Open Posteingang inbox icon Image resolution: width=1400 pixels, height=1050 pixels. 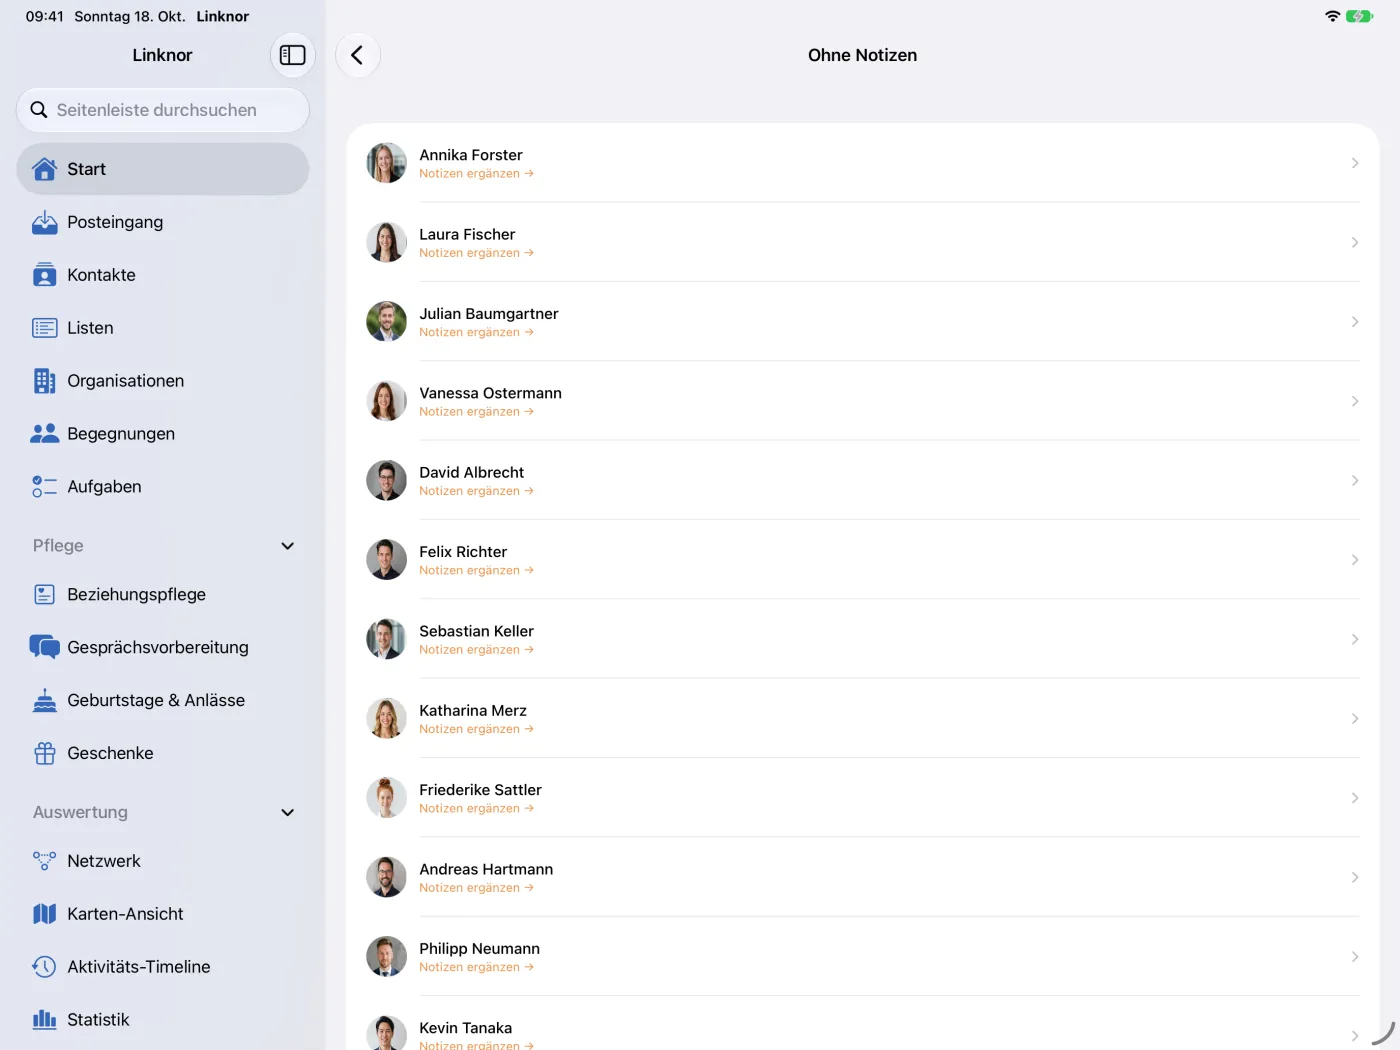(45, 222)
